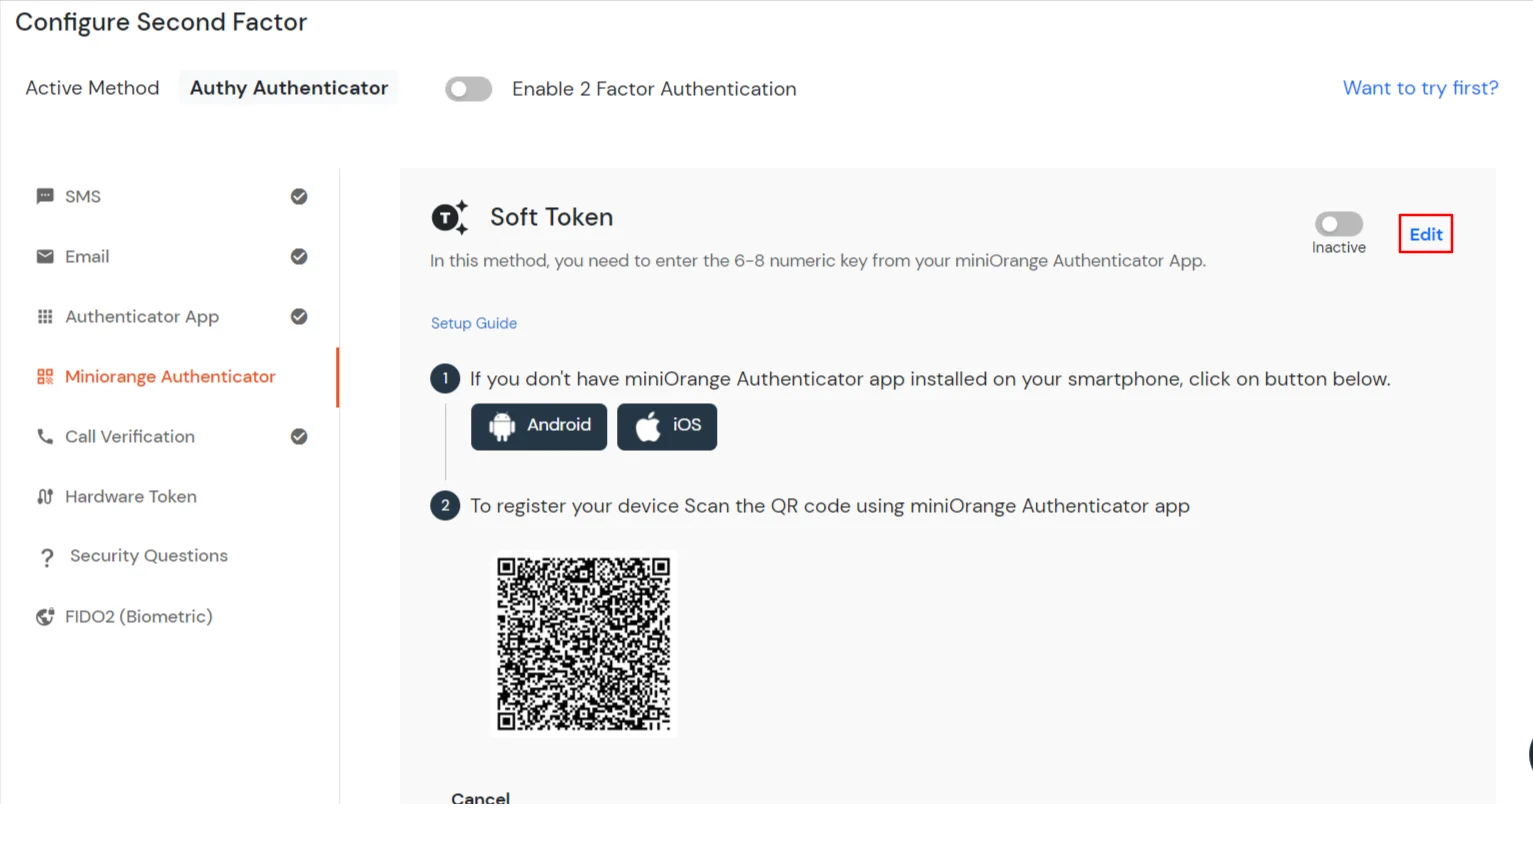The height and width of the screenshot is (867, 1533).
Task: Open Authenticator App via grid icon
Action: pos(44,316)
